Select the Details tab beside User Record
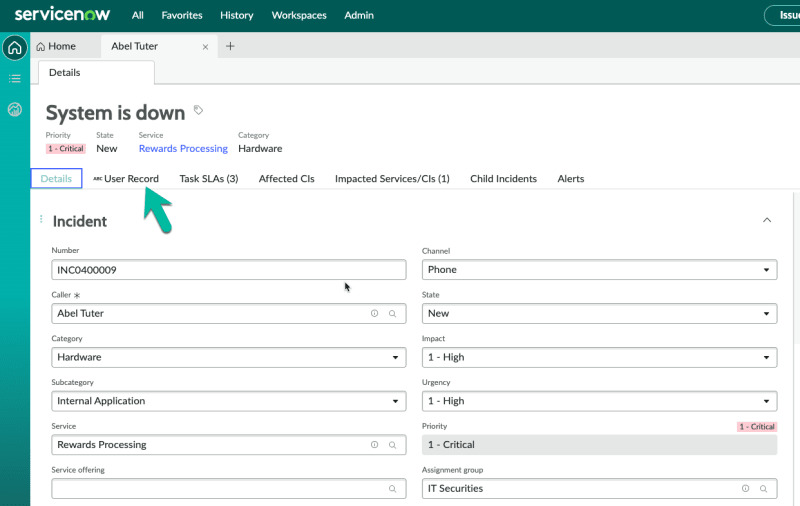The width and height of the screenshot is (800, 506). coord(56,179)
